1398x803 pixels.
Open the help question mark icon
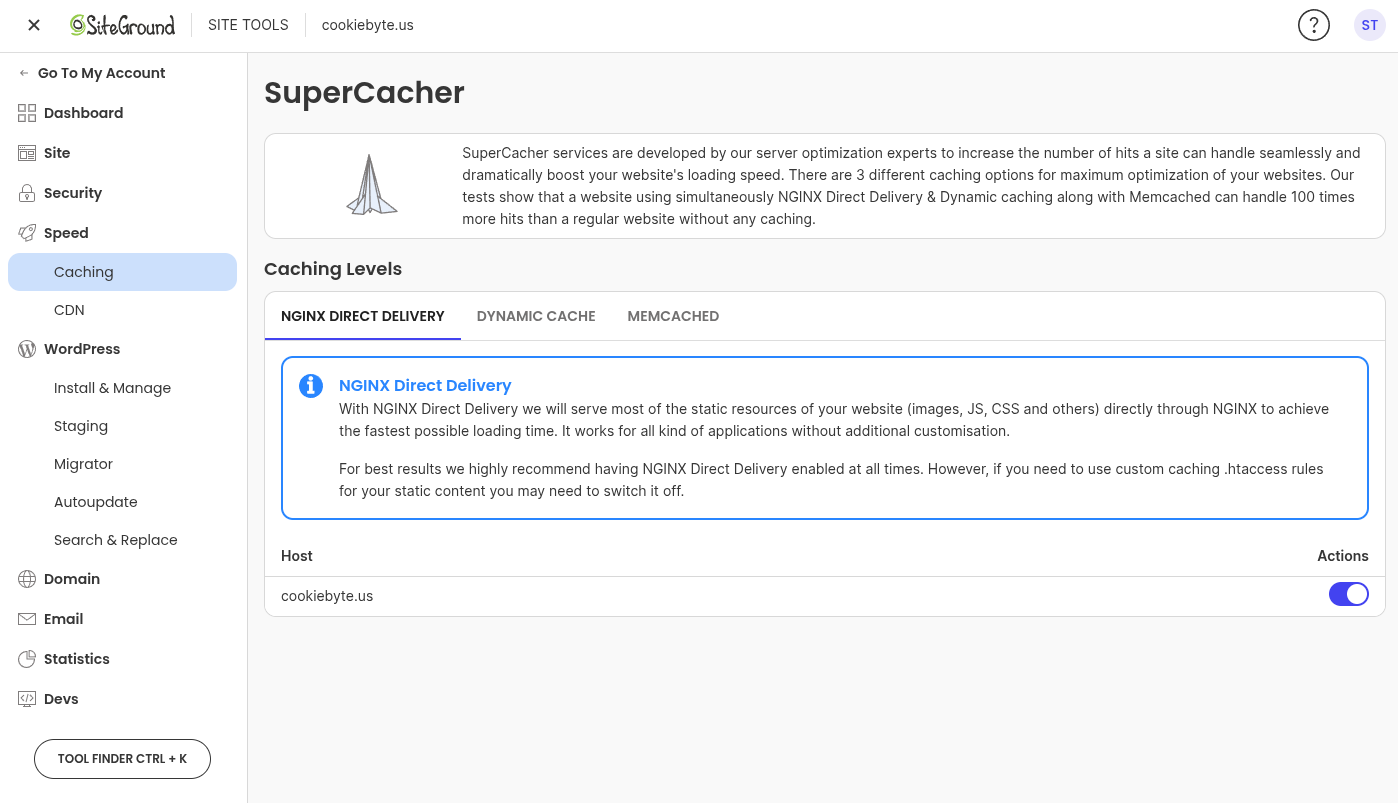[1313, 25]
